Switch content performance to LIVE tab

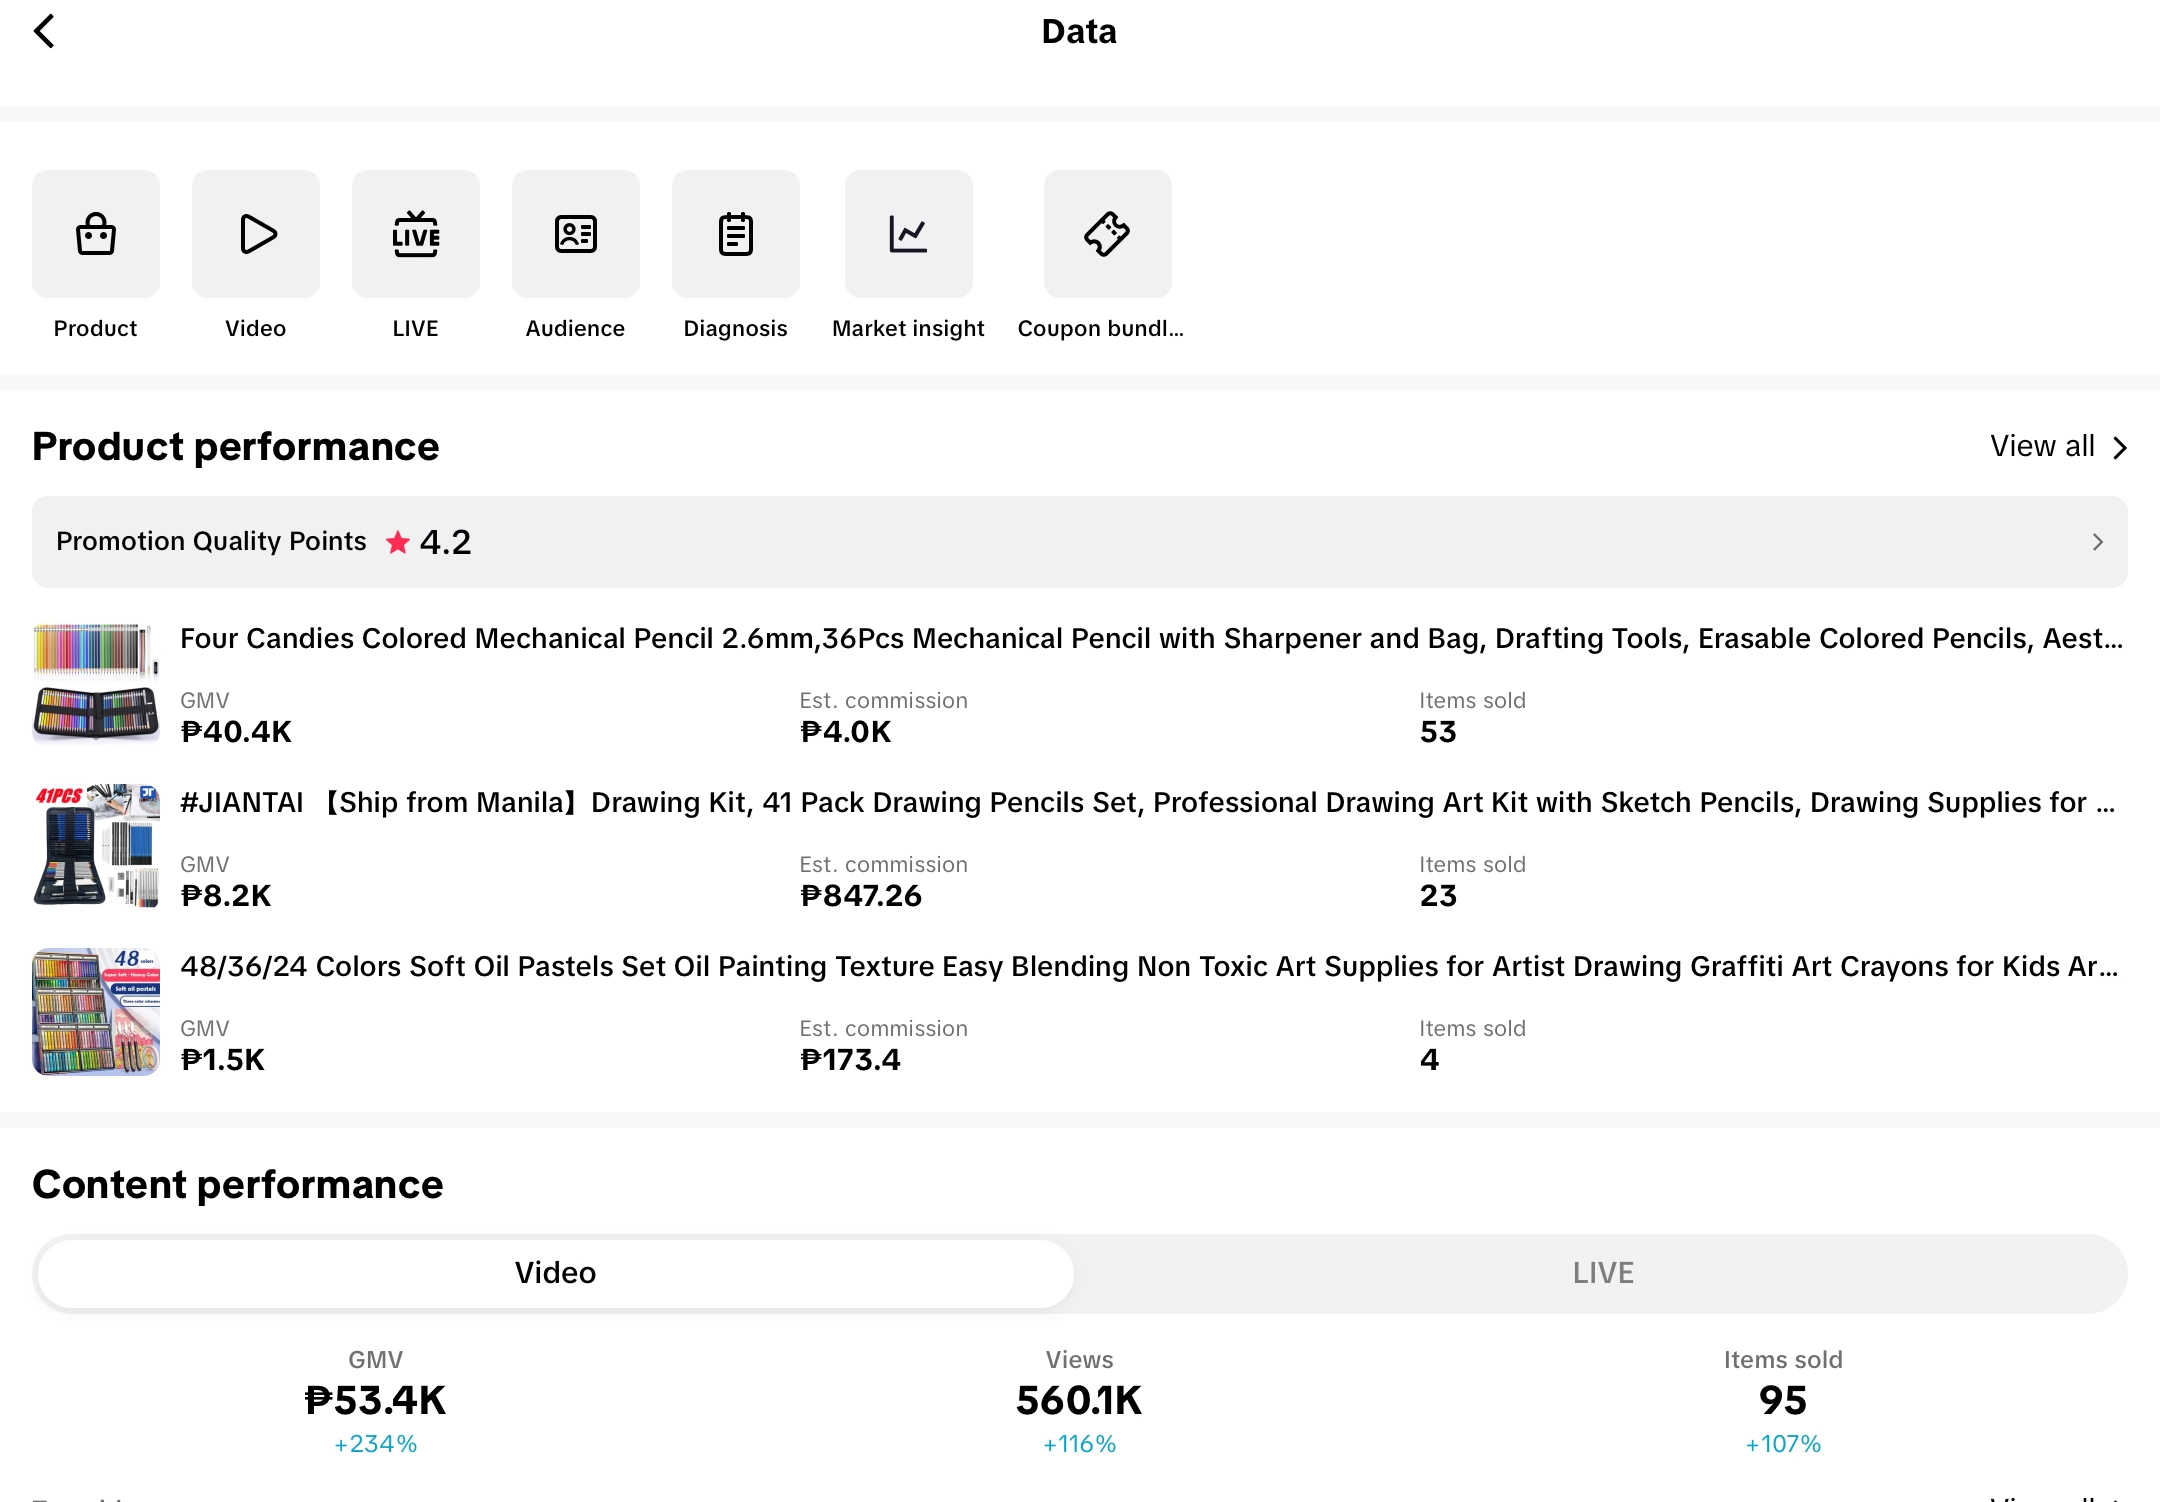coord(1602,1273)
